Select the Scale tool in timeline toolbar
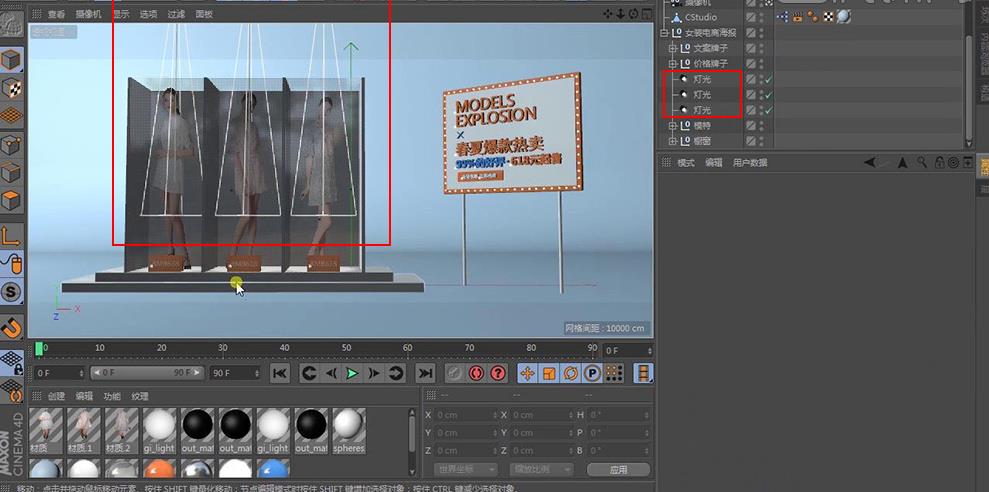The image size is (989, 492). coord(549,373)
